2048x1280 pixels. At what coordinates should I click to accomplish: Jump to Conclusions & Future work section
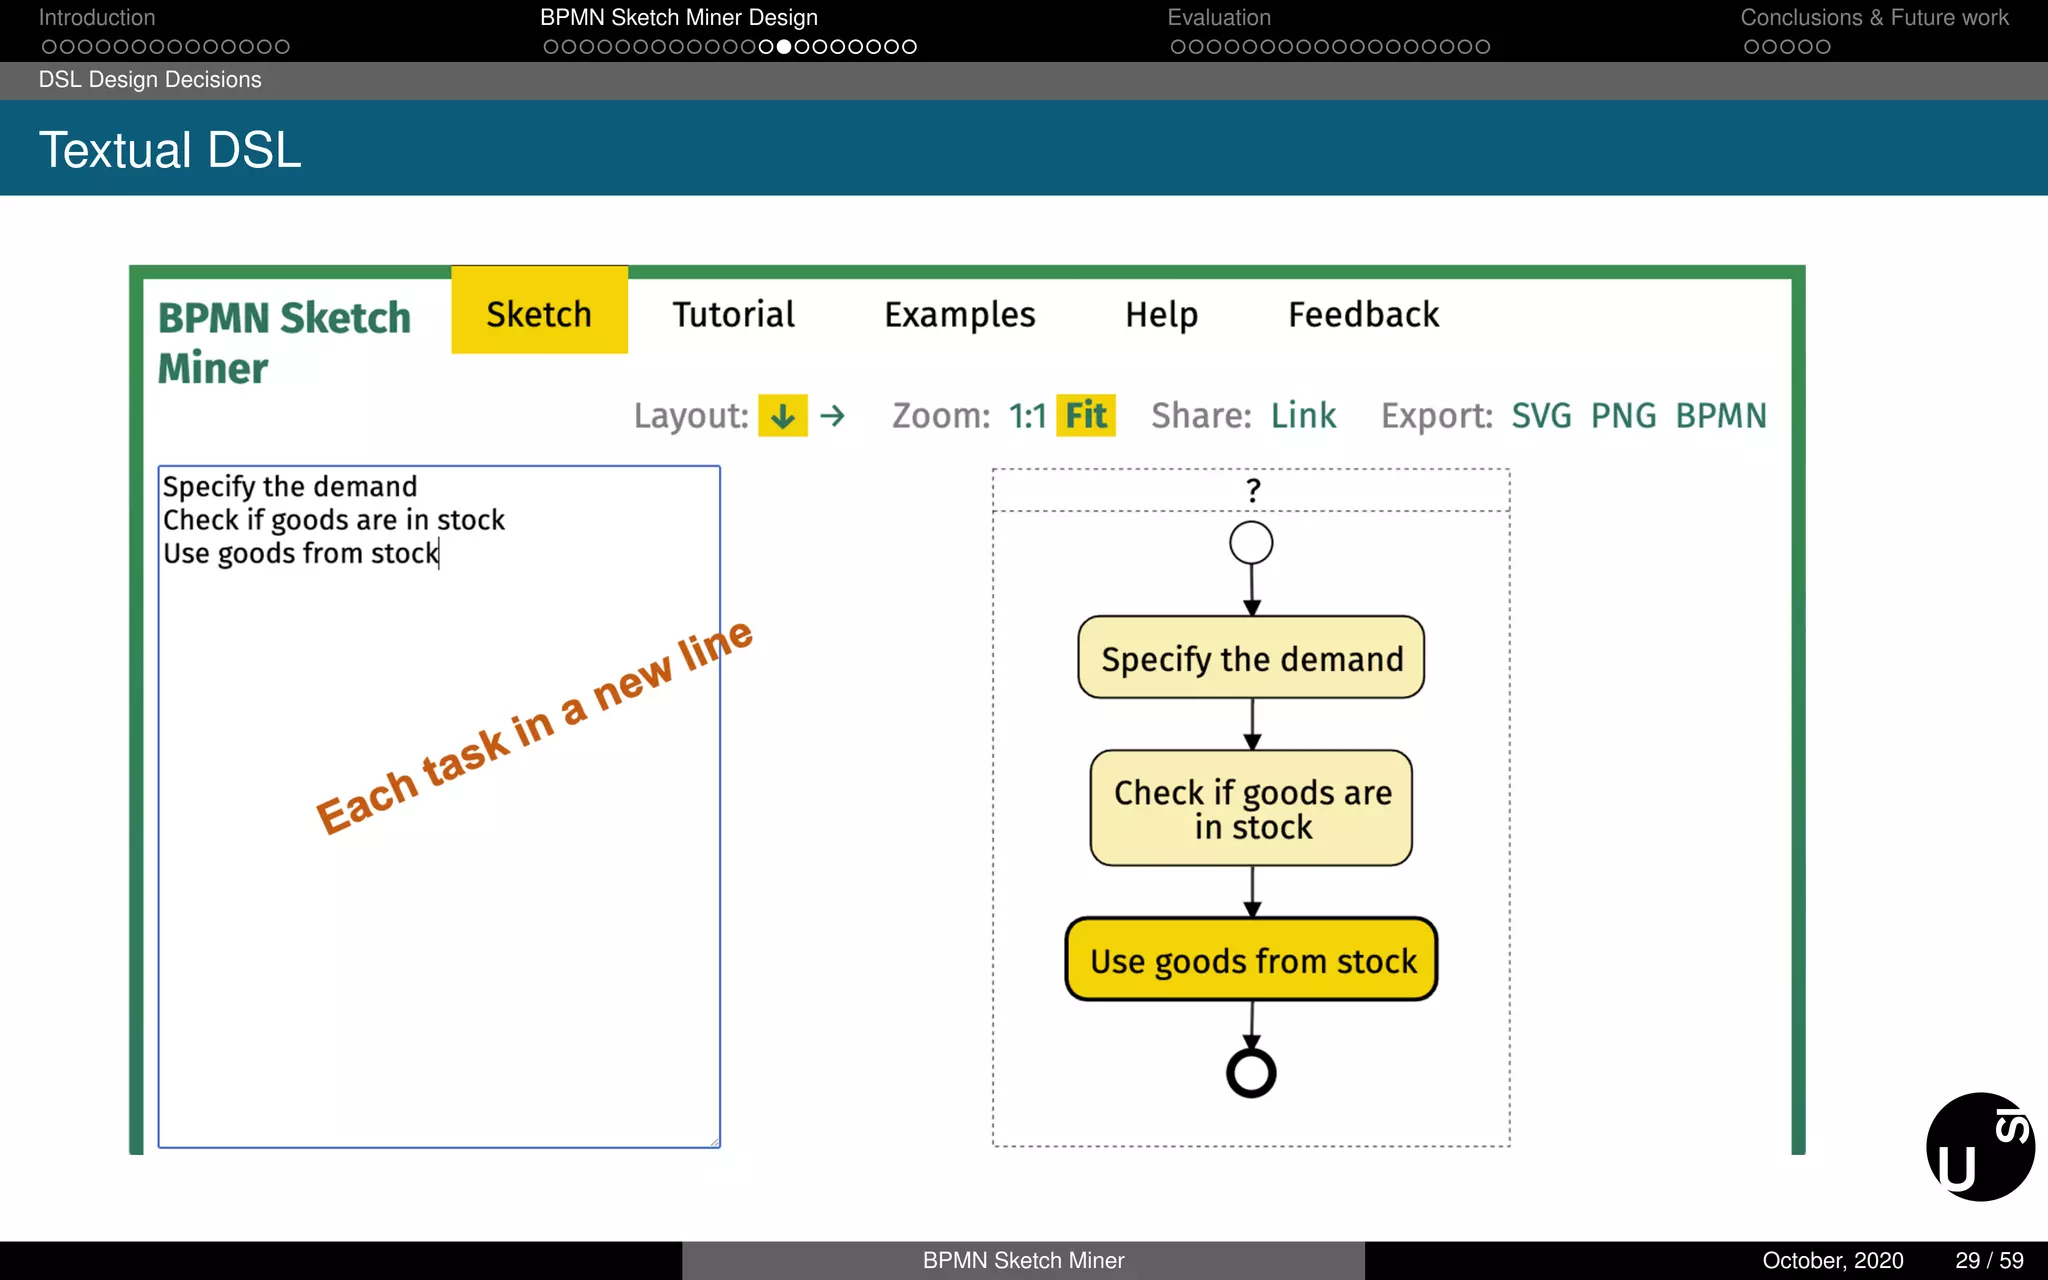pos(1874,18)
